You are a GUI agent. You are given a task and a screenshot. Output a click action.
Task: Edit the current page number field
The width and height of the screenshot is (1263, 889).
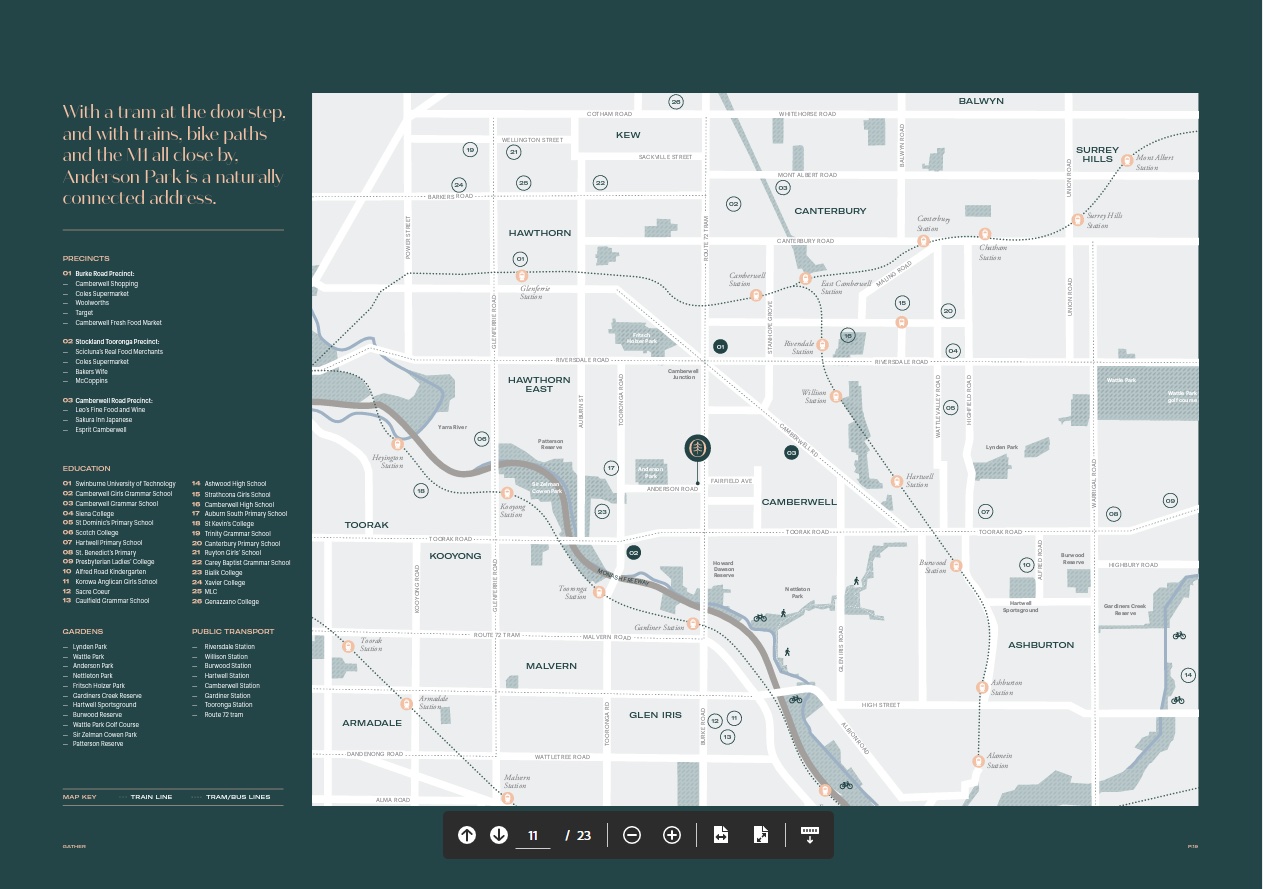tap(533, 836)
